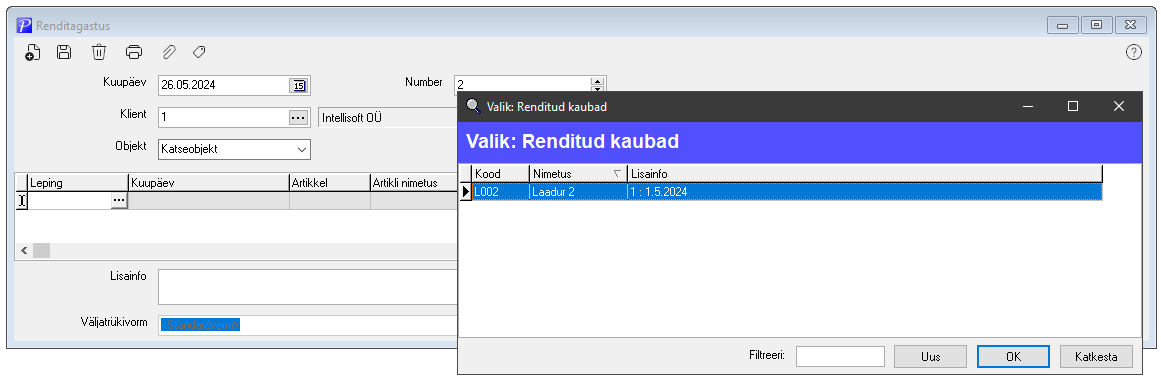Click the Kood column header in dialog

[x=501, y=173]
